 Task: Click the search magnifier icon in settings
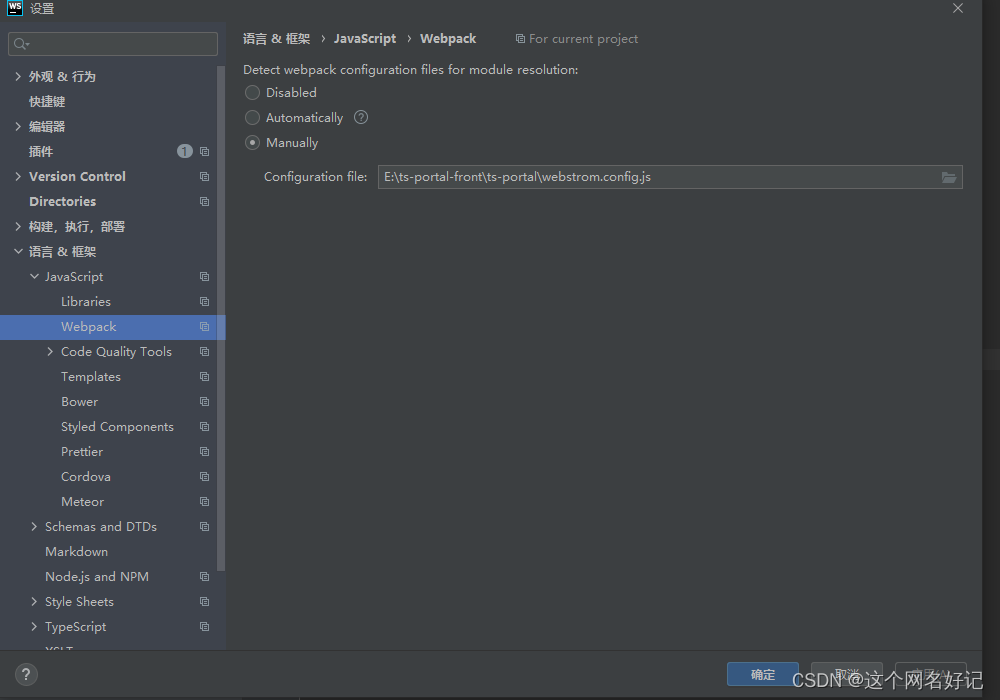(21, 44)
